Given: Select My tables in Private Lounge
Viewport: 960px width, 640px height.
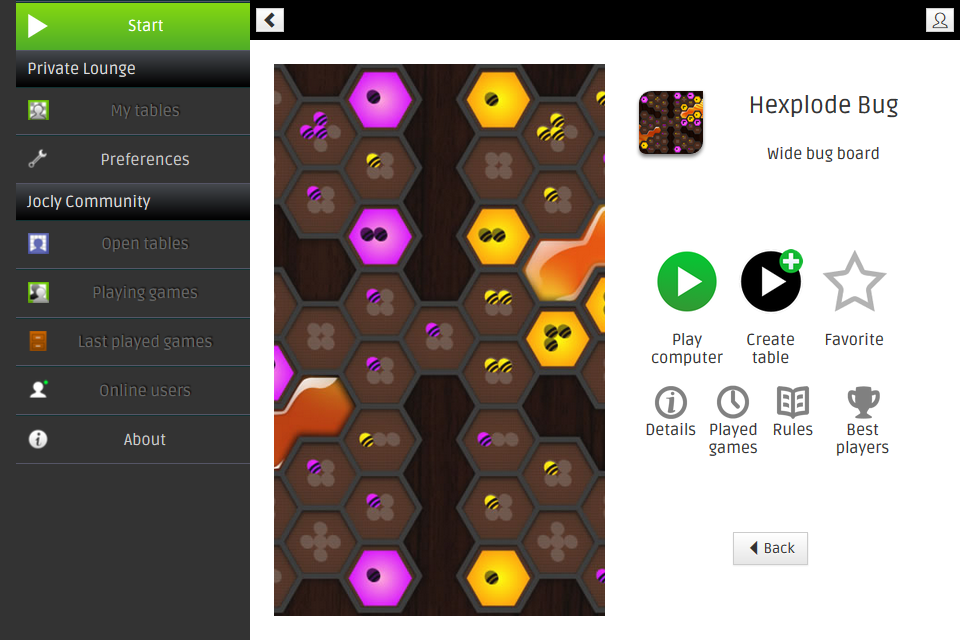Looking at the screenshot, I should point(133,110).
